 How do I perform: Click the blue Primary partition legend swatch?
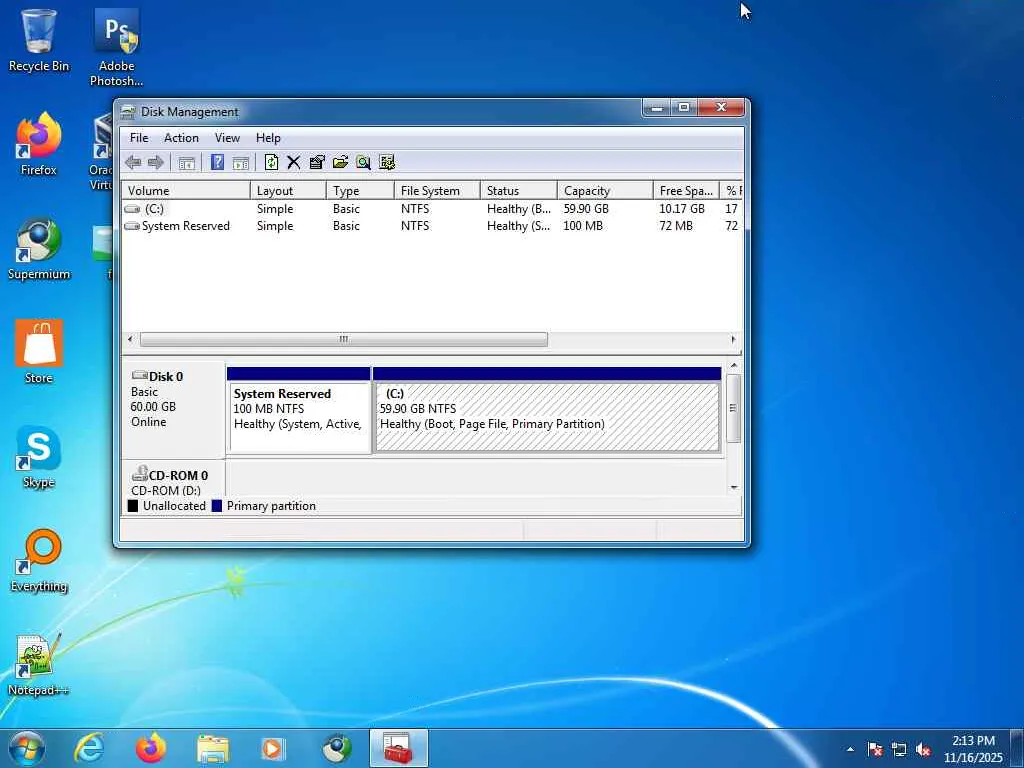click(217, 506)
